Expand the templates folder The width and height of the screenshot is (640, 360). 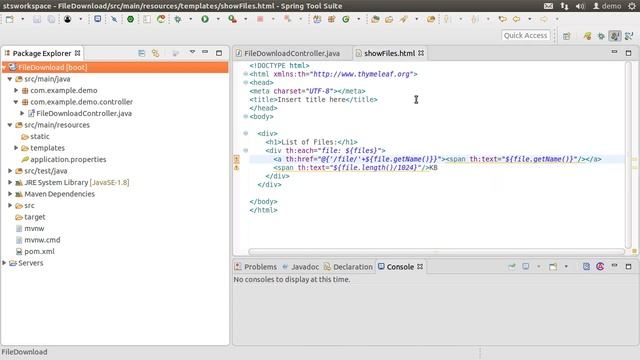(x=16, y=148)
